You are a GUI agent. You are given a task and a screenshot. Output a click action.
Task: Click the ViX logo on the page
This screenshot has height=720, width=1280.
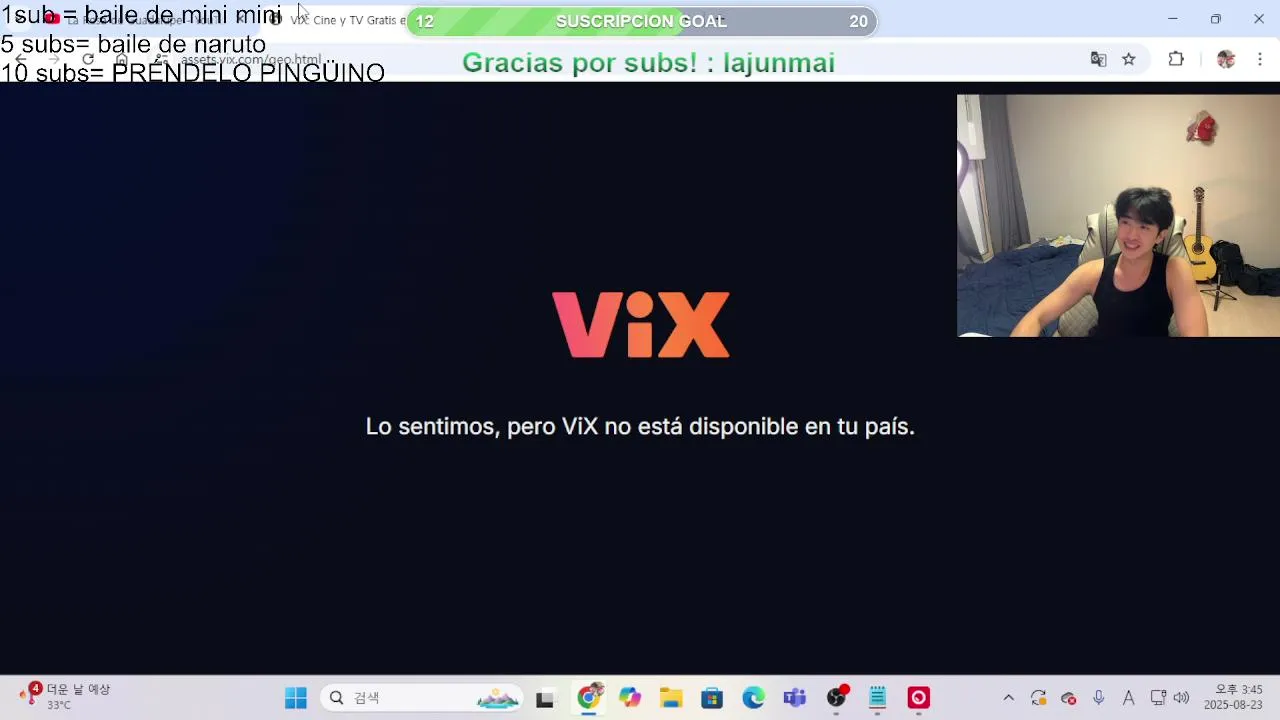641,324
